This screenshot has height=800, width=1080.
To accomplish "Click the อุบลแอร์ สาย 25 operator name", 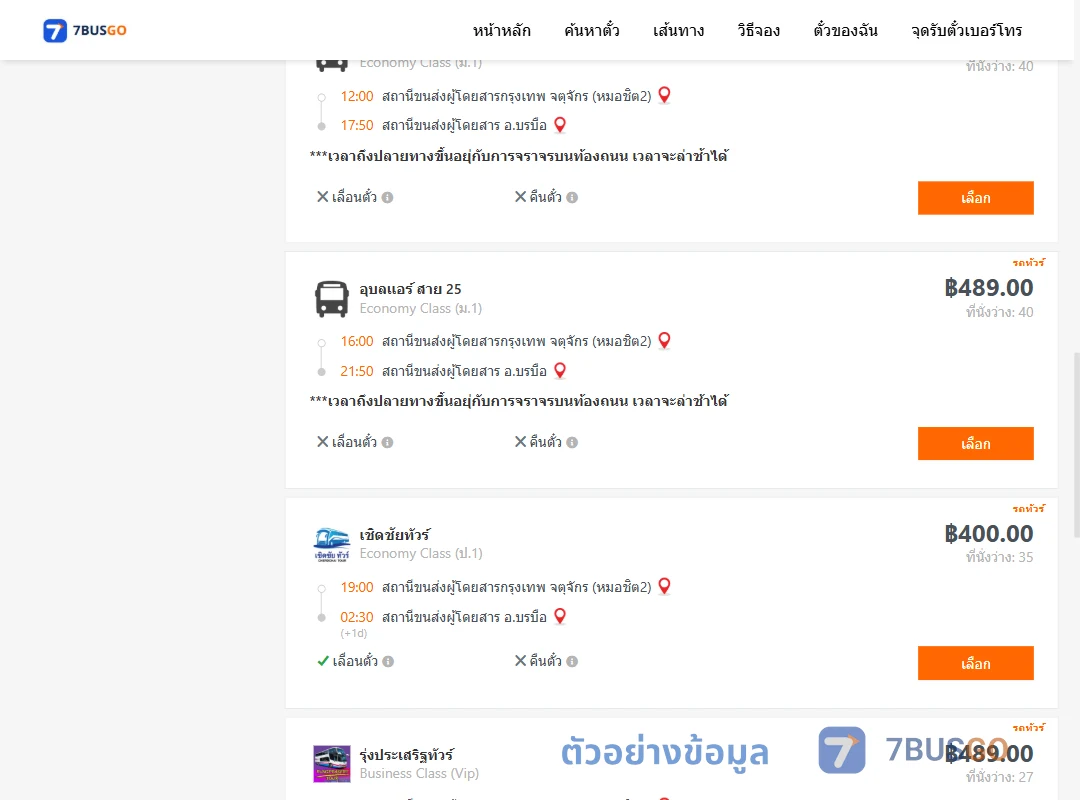I will (x=411, y=289).
